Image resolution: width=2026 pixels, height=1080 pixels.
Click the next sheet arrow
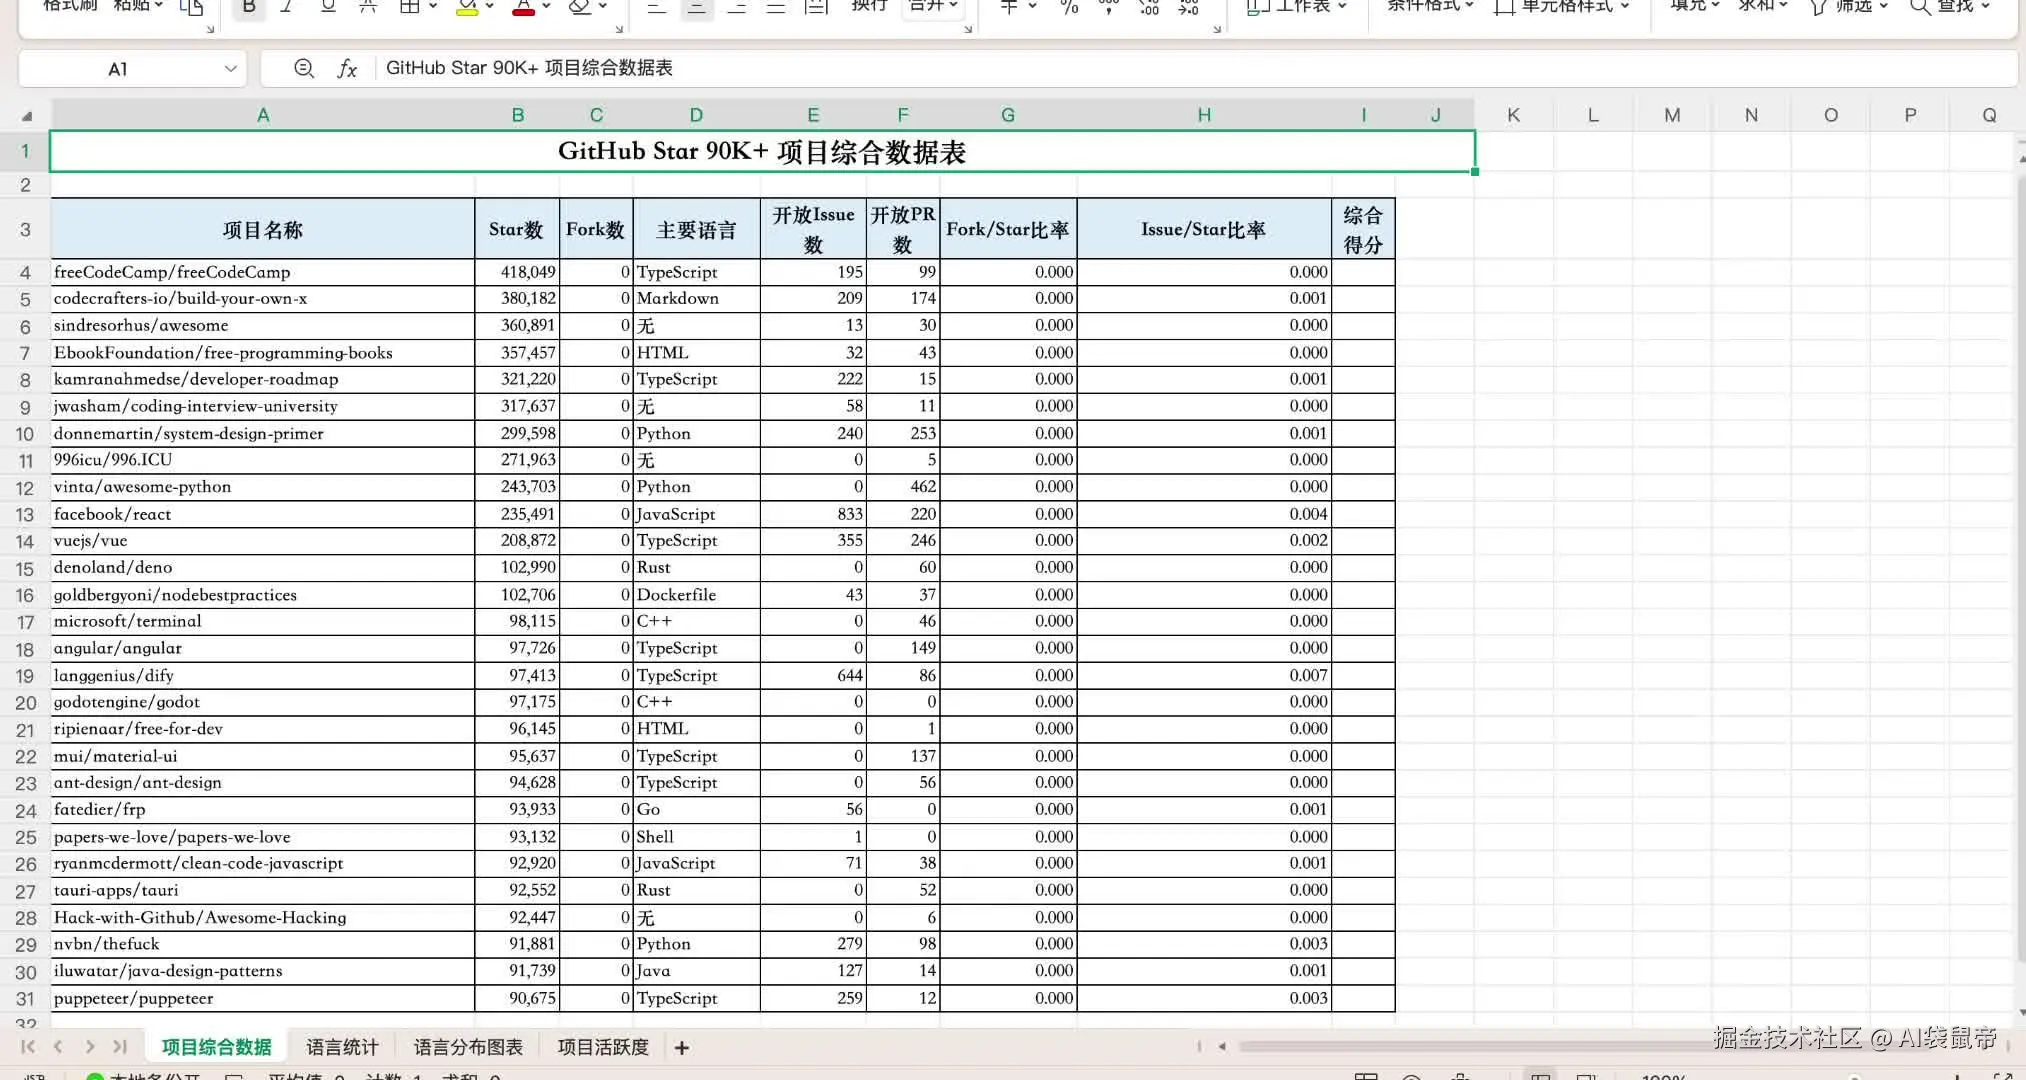[90, 1046]
